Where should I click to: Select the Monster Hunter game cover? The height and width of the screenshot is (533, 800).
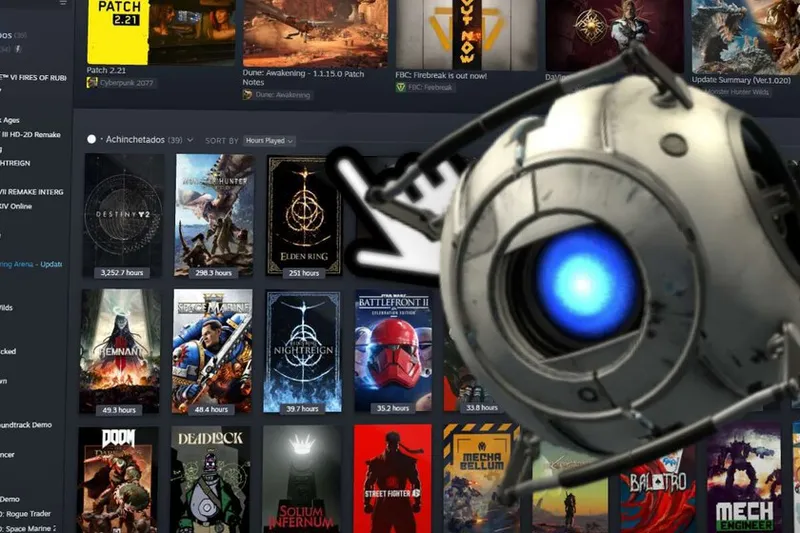[214, 215]
